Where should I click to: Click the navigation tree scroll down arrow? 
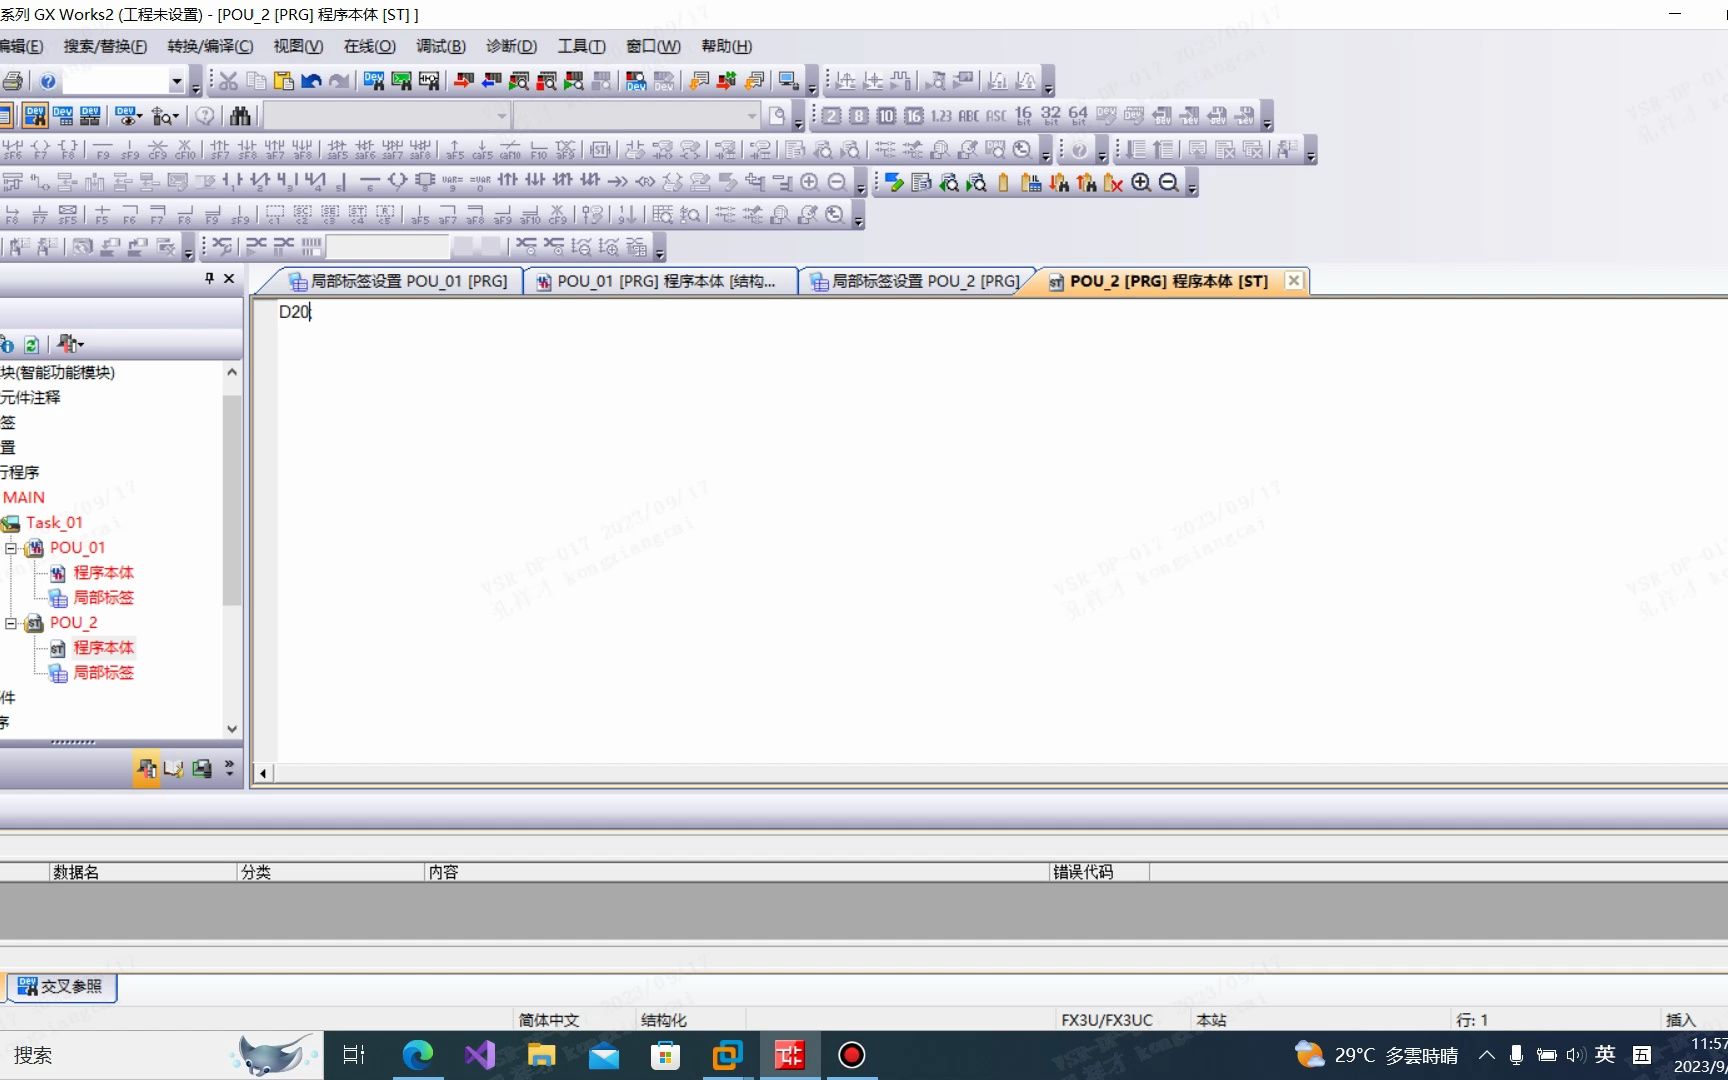pos(232,729)
